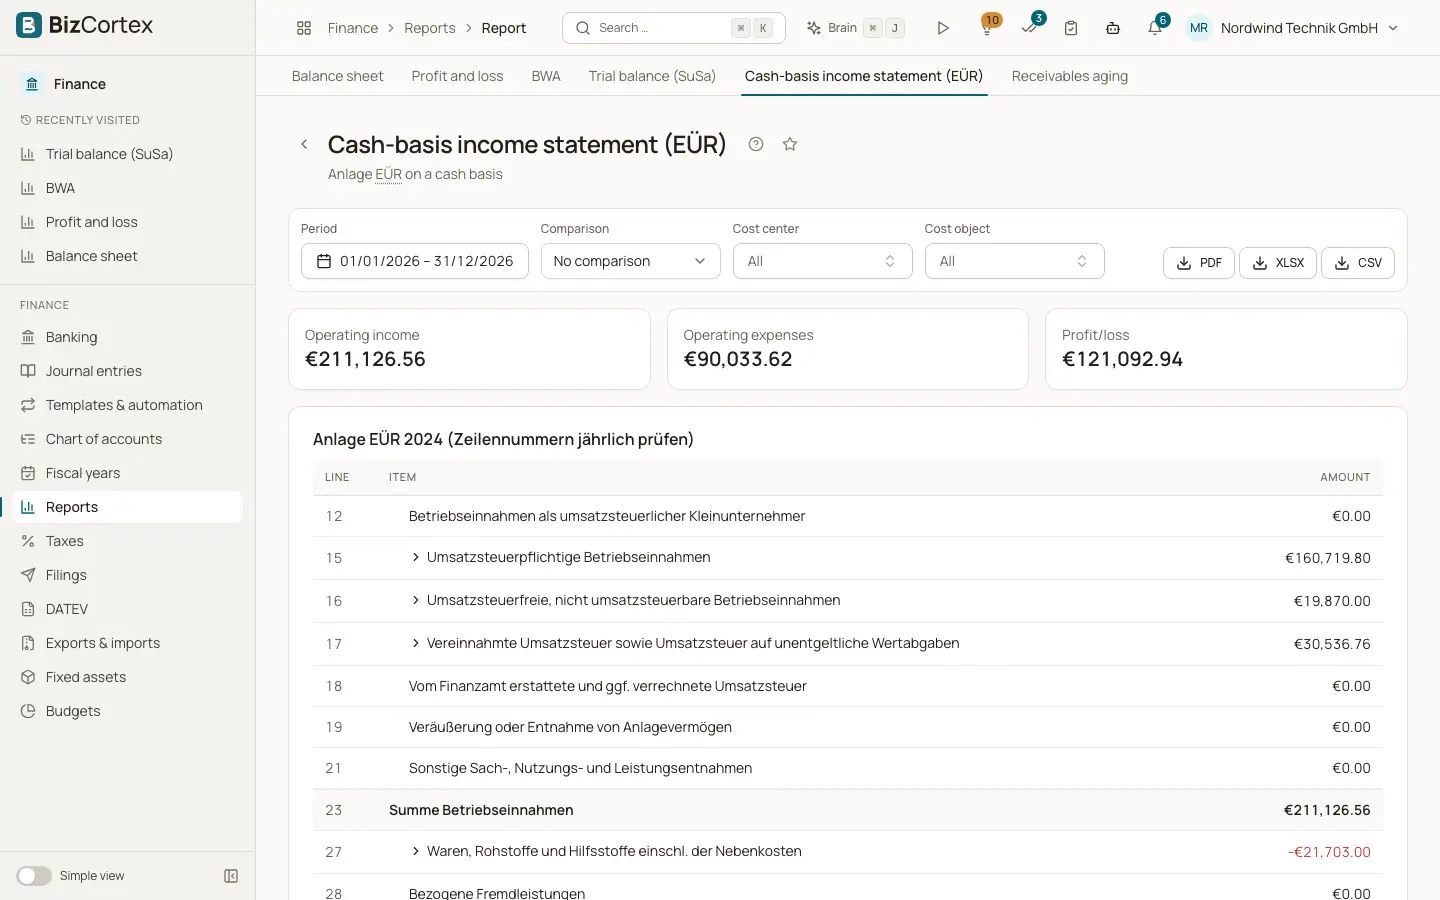Viewport: 1440px width, 900px height.
Task: Switch to the Profit and loss tab
Action: pos(457,76)
